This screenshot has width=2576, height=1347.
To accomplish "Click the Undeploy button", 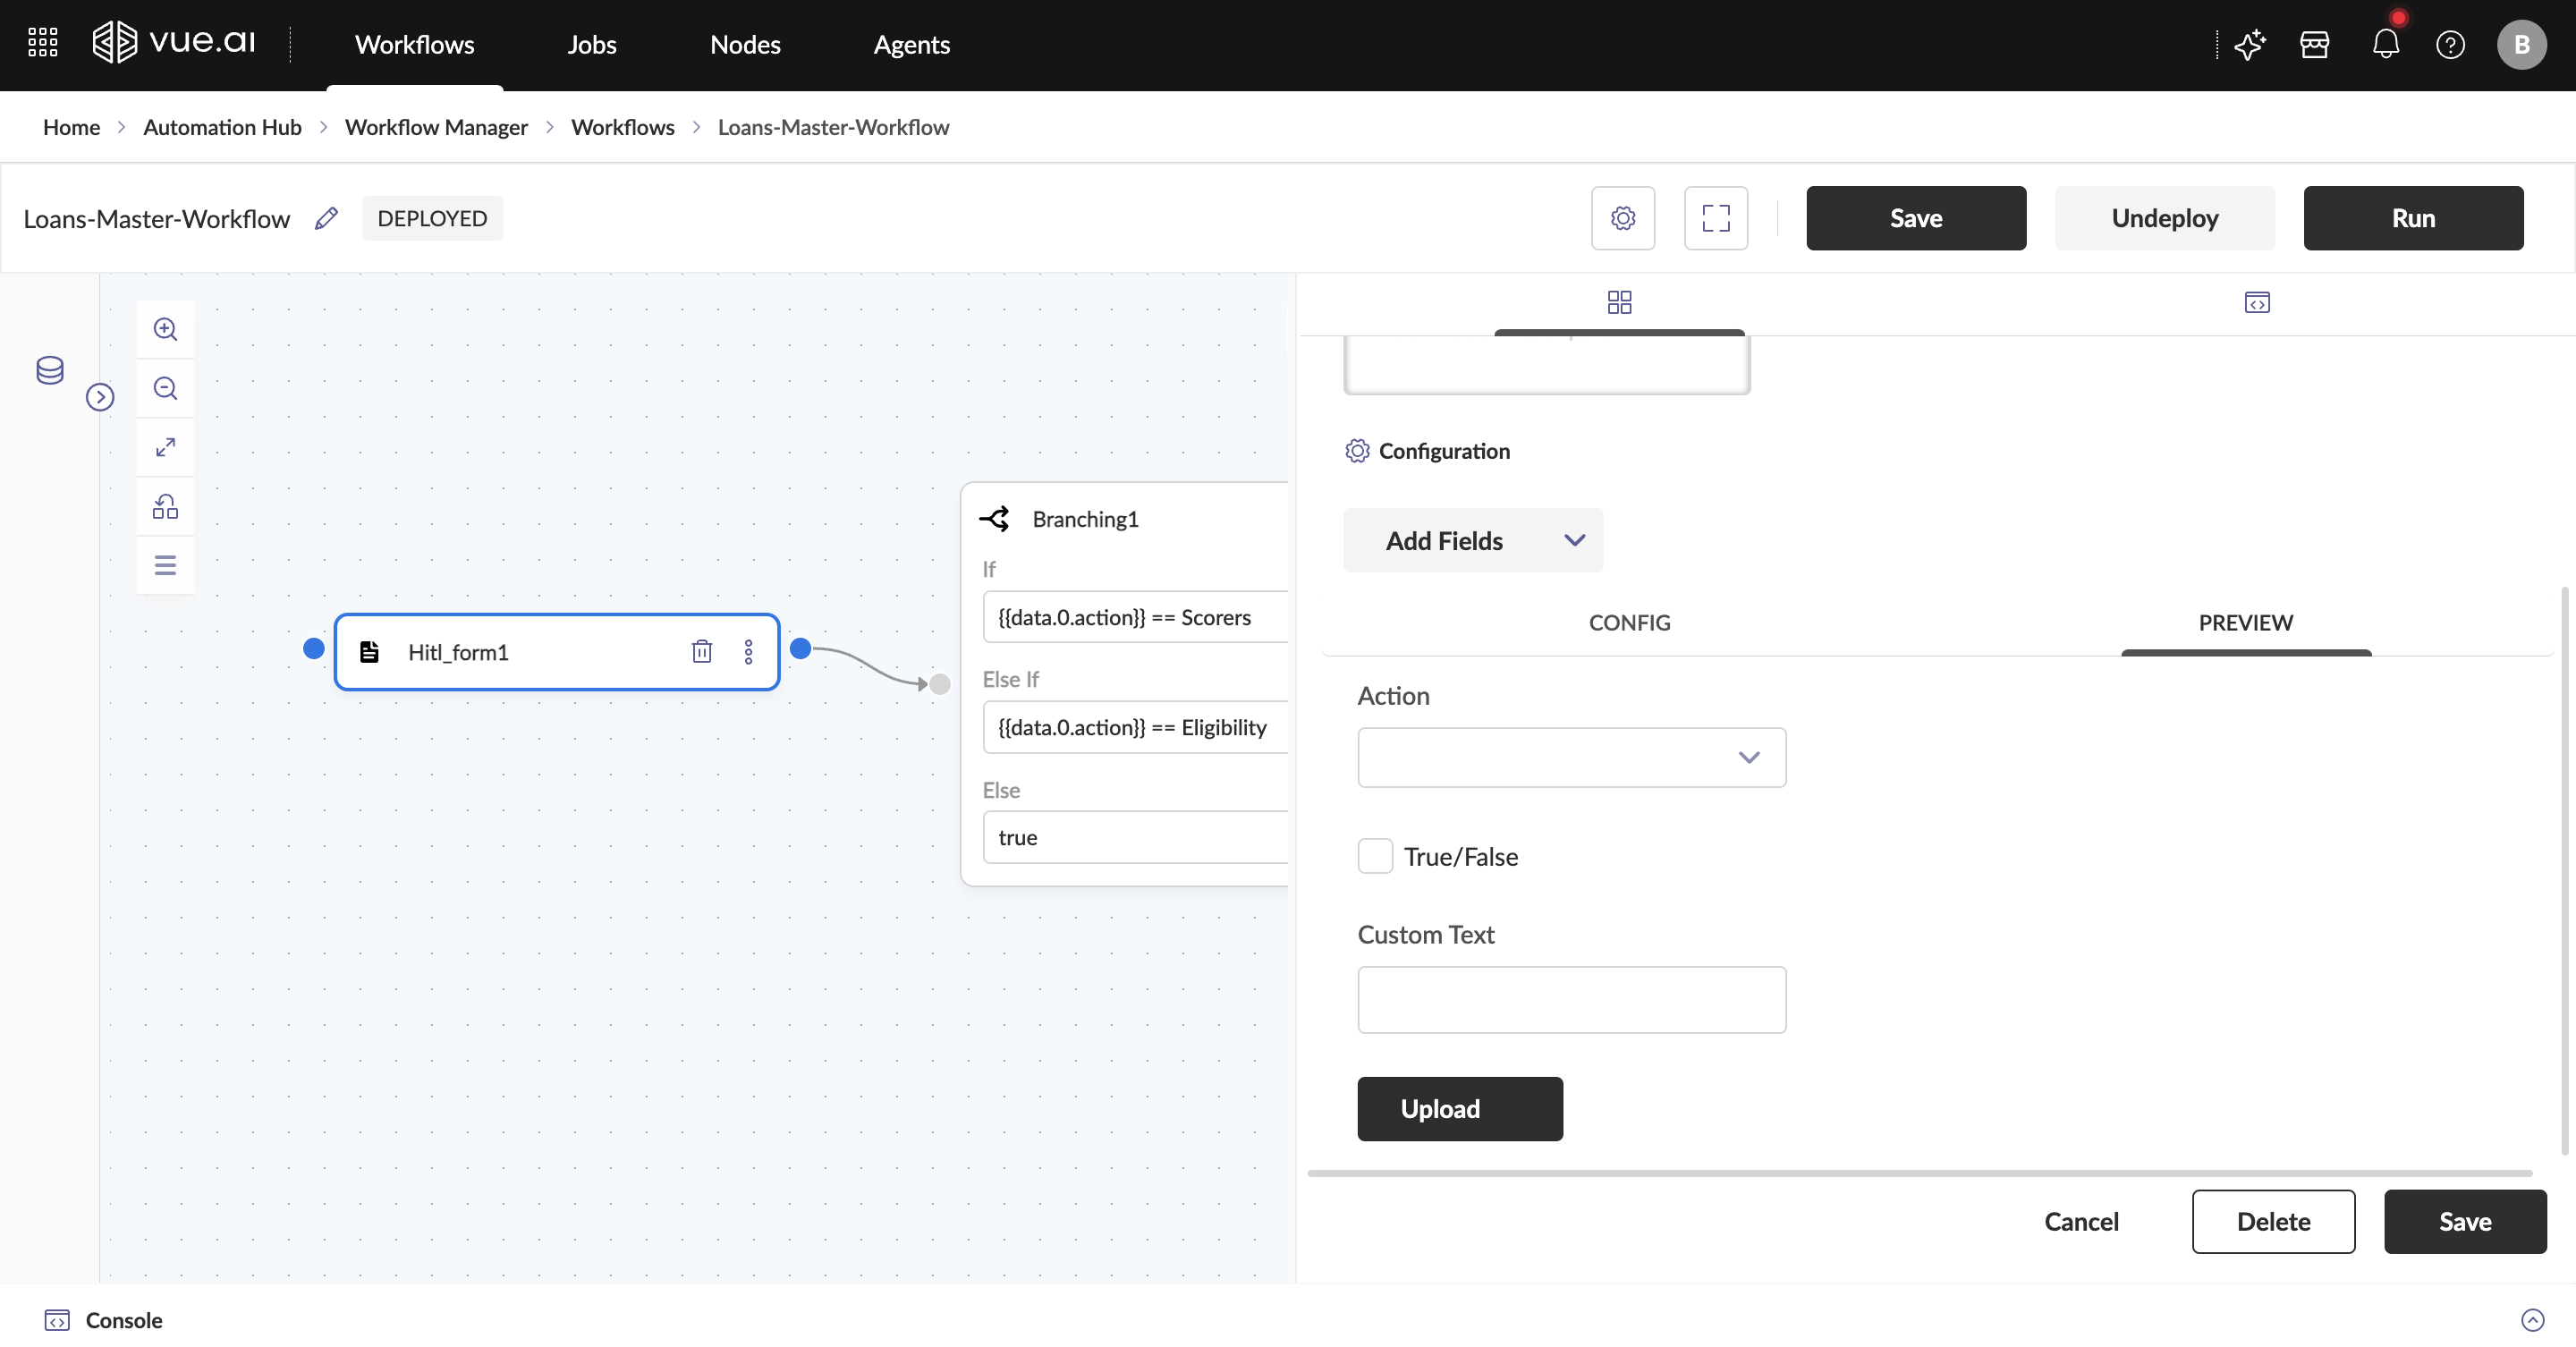I will [x=2164, y=218].
